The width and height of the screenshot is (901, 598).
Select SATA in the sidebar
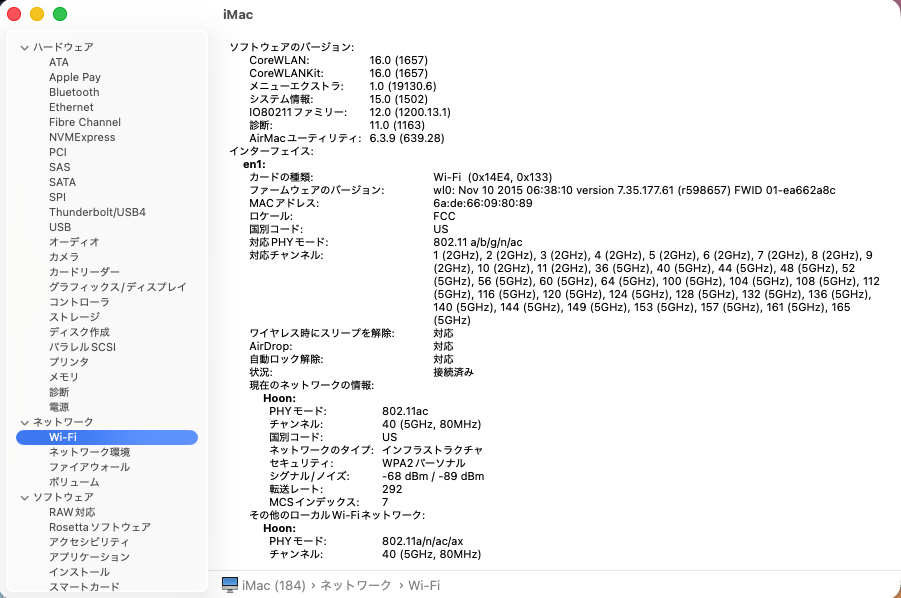(62, 182)
